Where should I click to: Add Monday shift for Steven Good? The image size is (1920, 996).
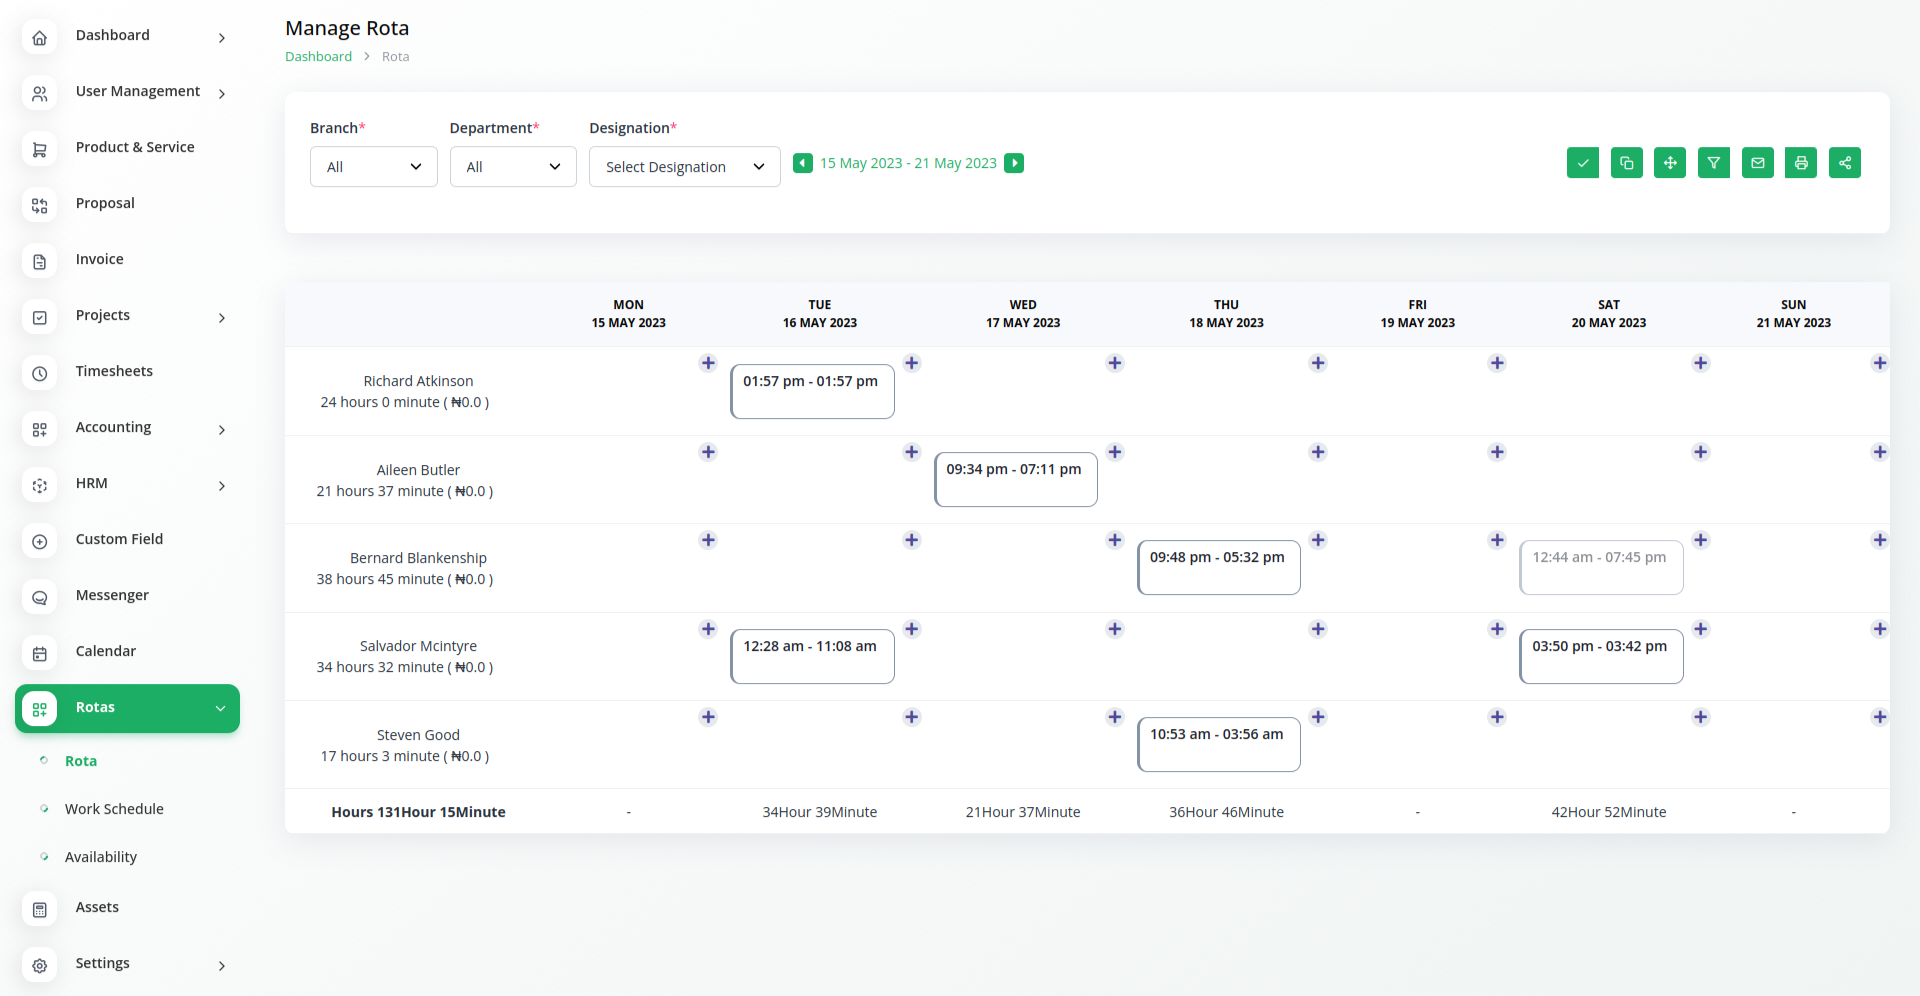(708, 717)
